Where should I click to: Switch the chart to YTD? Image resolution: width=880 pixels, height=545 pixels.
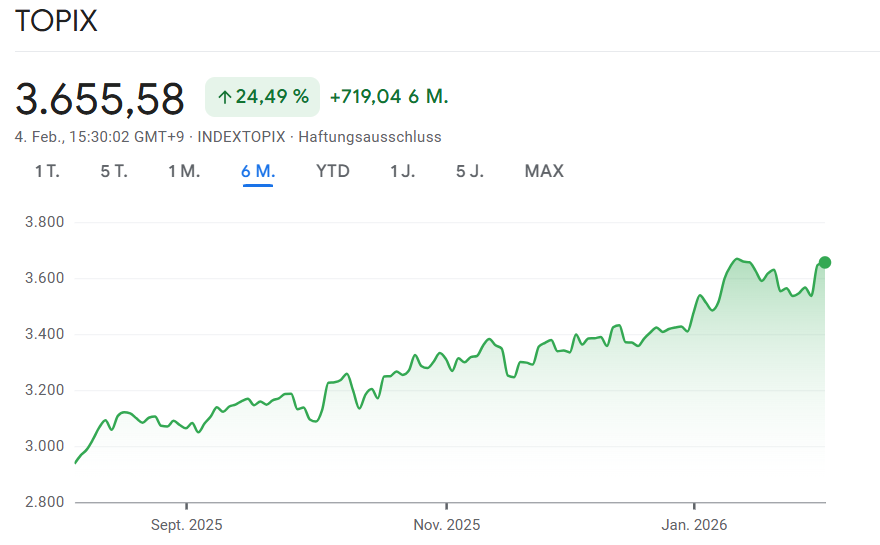(x=333, y=171)
